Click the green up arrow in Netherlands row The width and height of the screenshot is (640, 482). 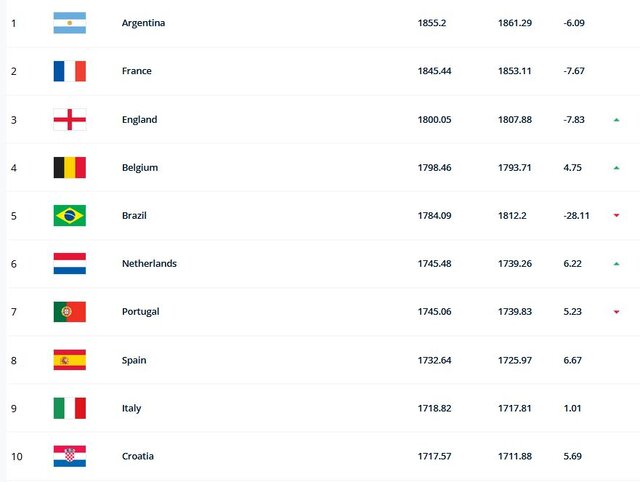tap(617, 264)
